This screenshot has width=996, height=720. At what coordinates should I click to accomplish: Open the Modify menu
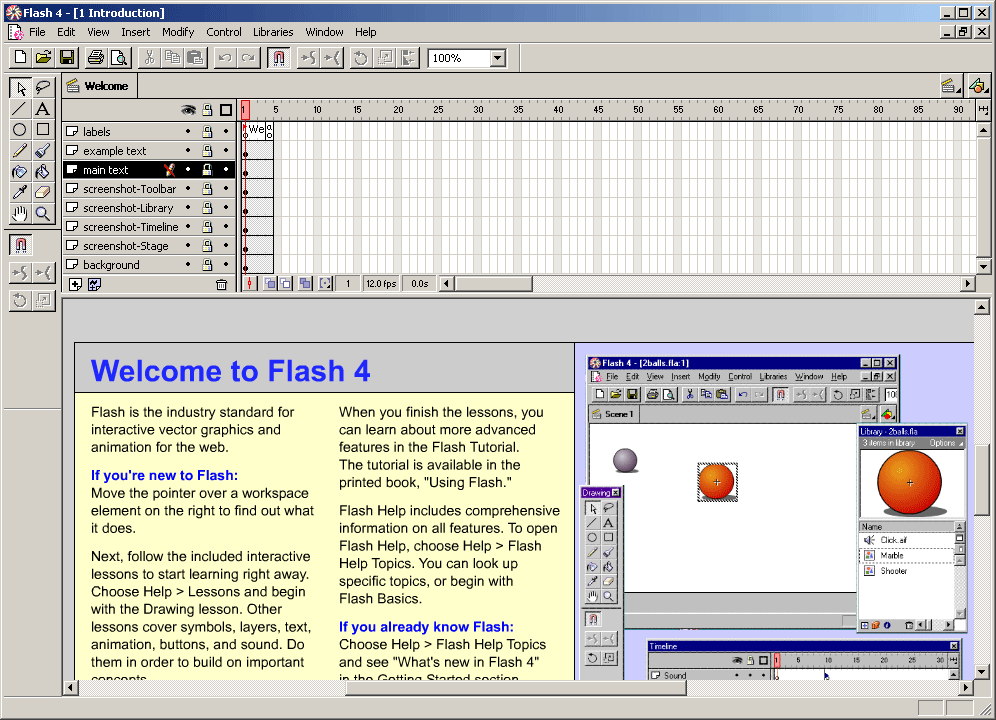tap(178, 32)
